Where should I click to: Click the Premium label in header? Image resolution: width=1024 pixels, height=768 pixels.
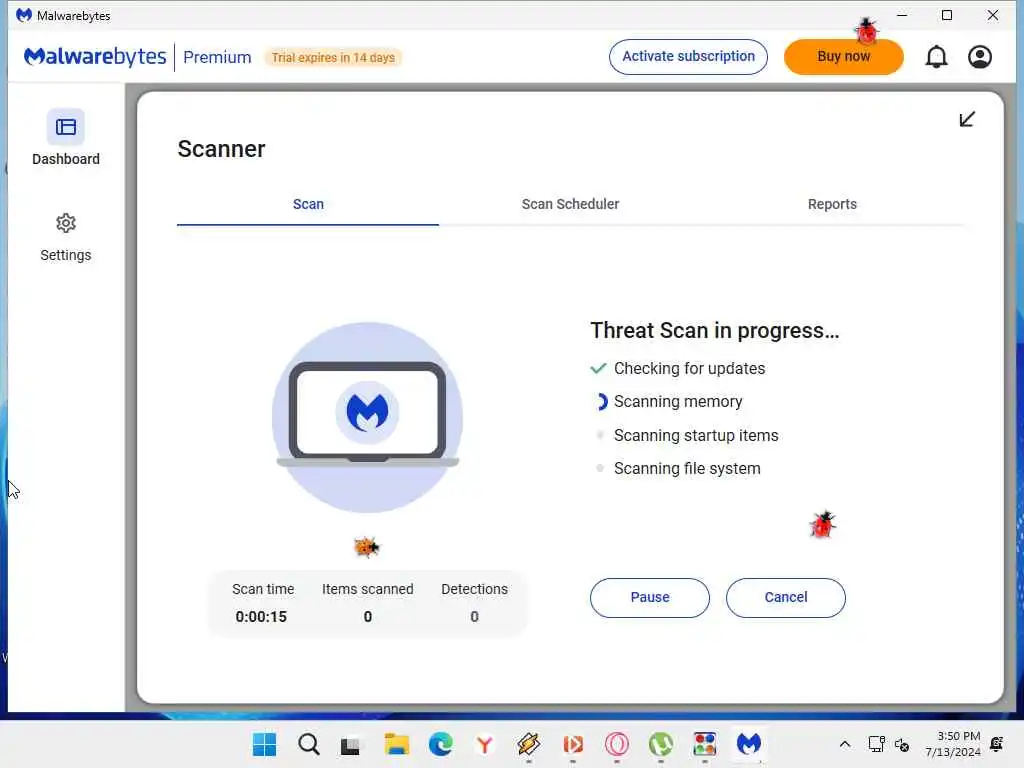coord(217,57)
